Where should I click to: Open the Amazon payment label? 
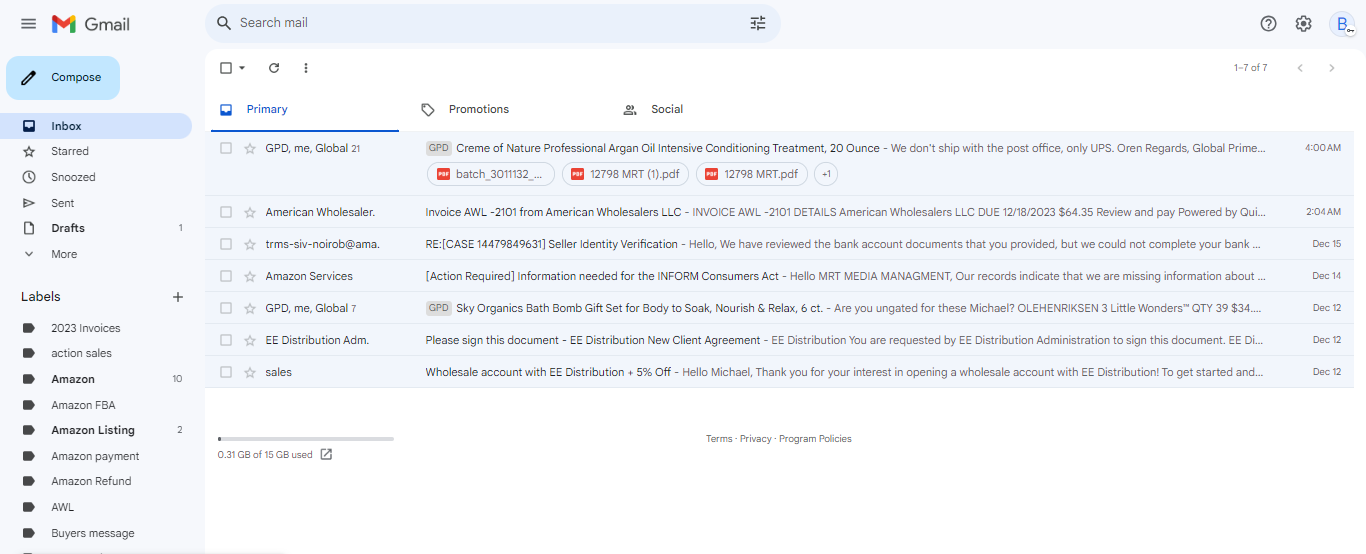click(96, 456)
